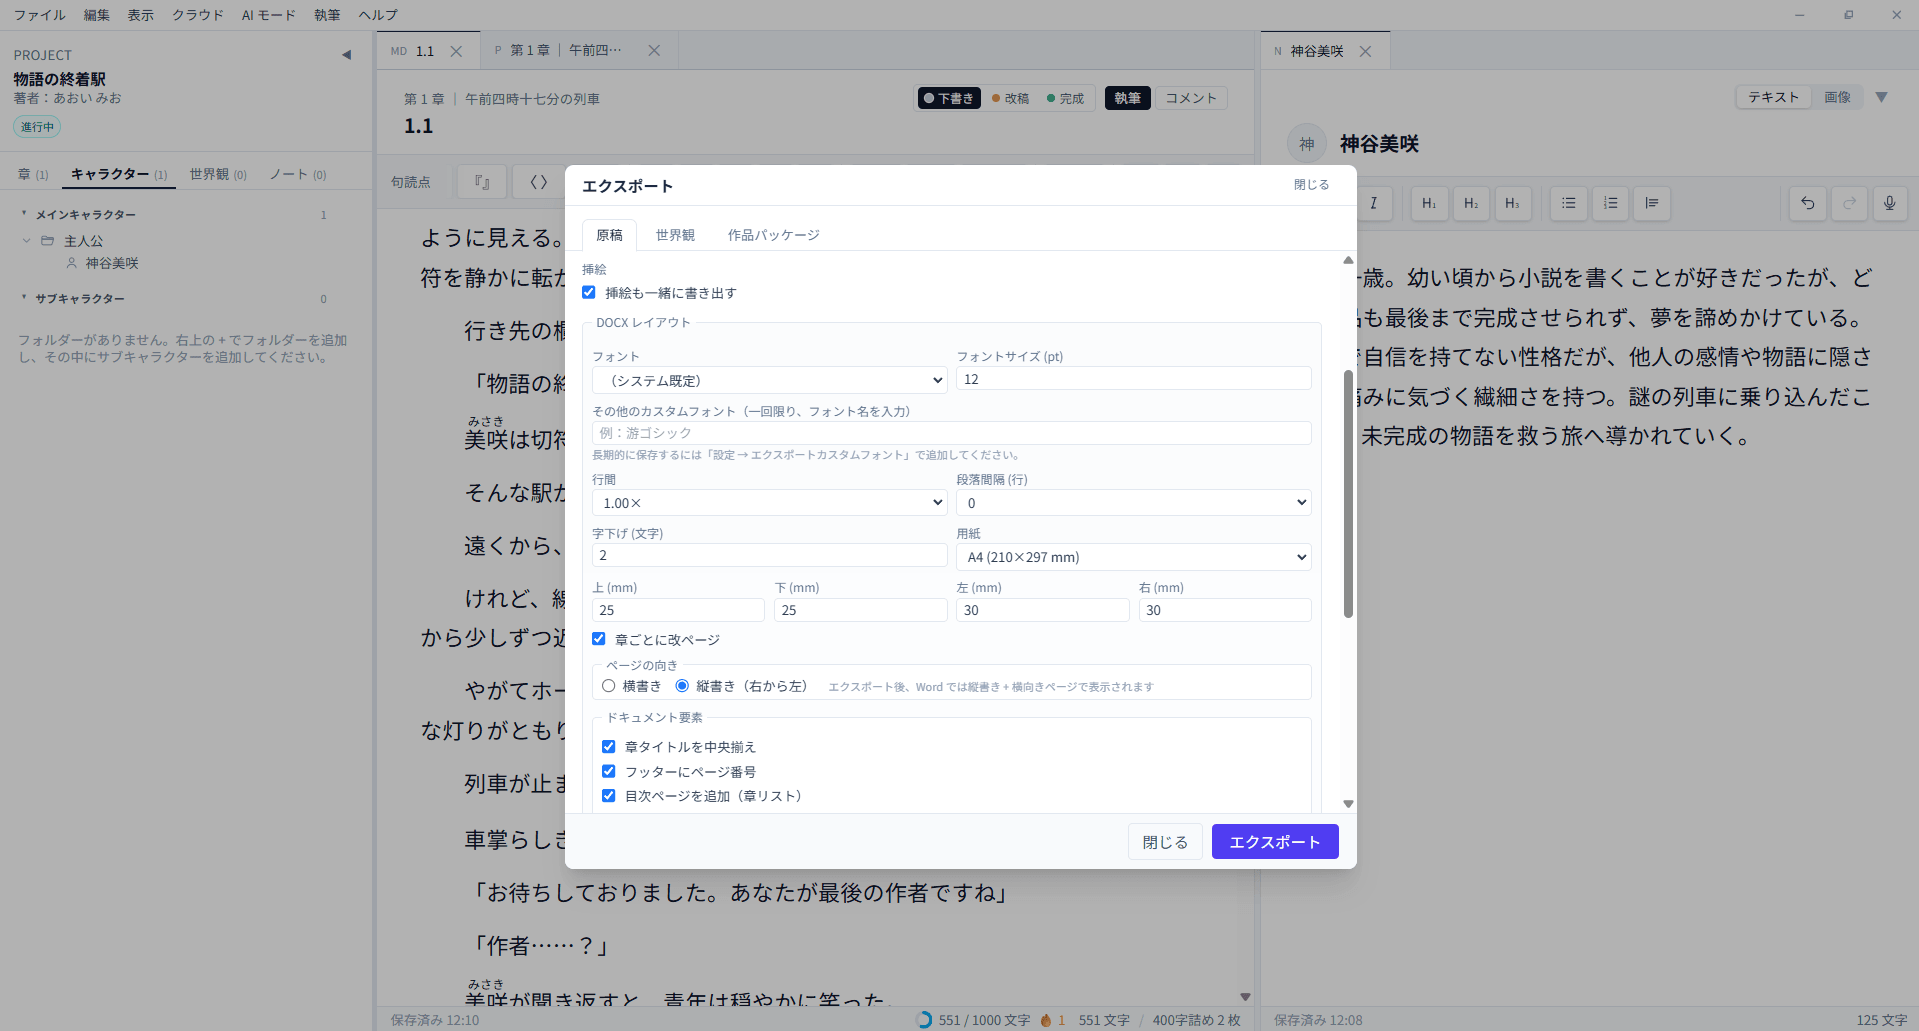Click the 主人公 folder icon
The image size is (1919, 1031).
(x=47, y=241)
